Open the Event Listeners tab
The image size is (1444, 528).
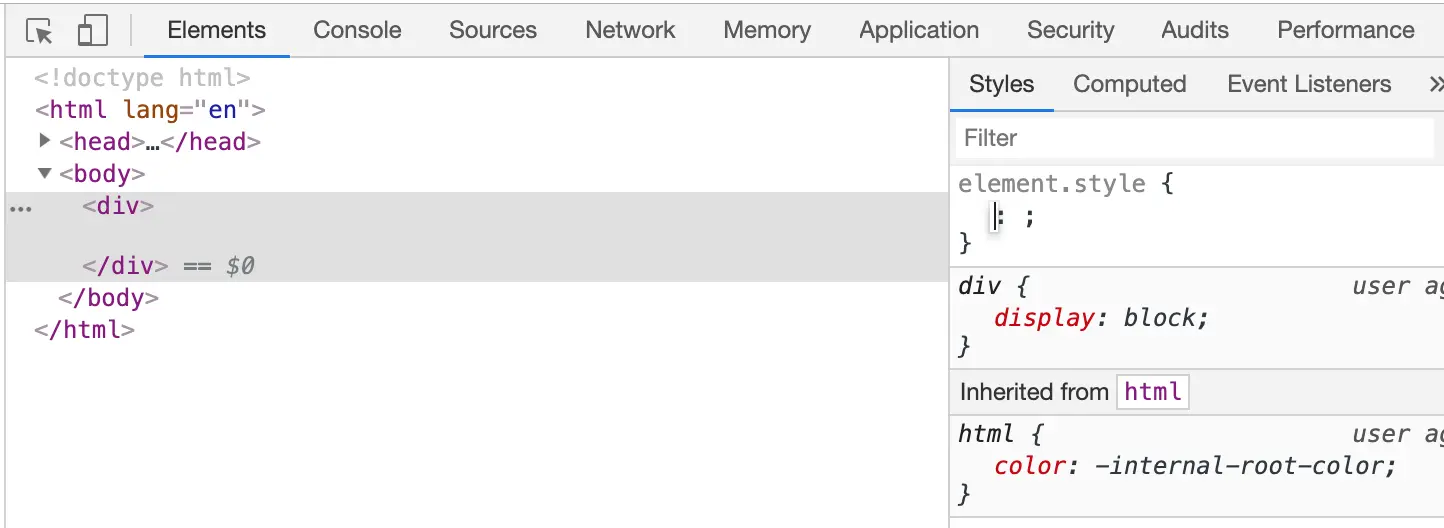coord(1308,84)
